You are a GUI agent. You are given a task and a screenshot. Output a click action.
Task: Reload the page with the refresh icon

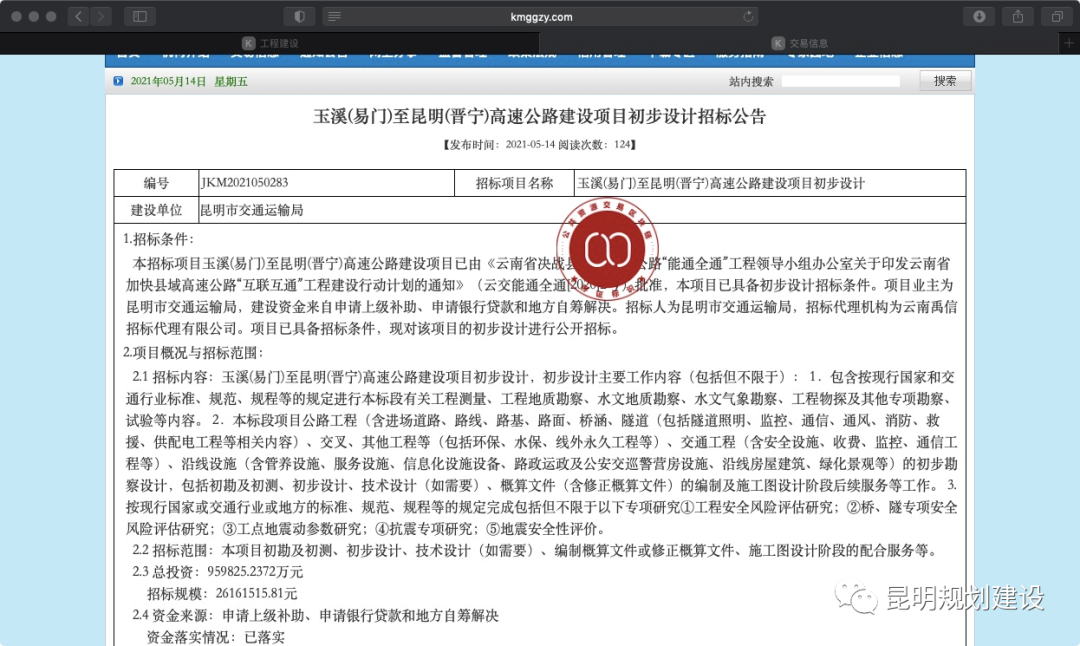[748, 17]
